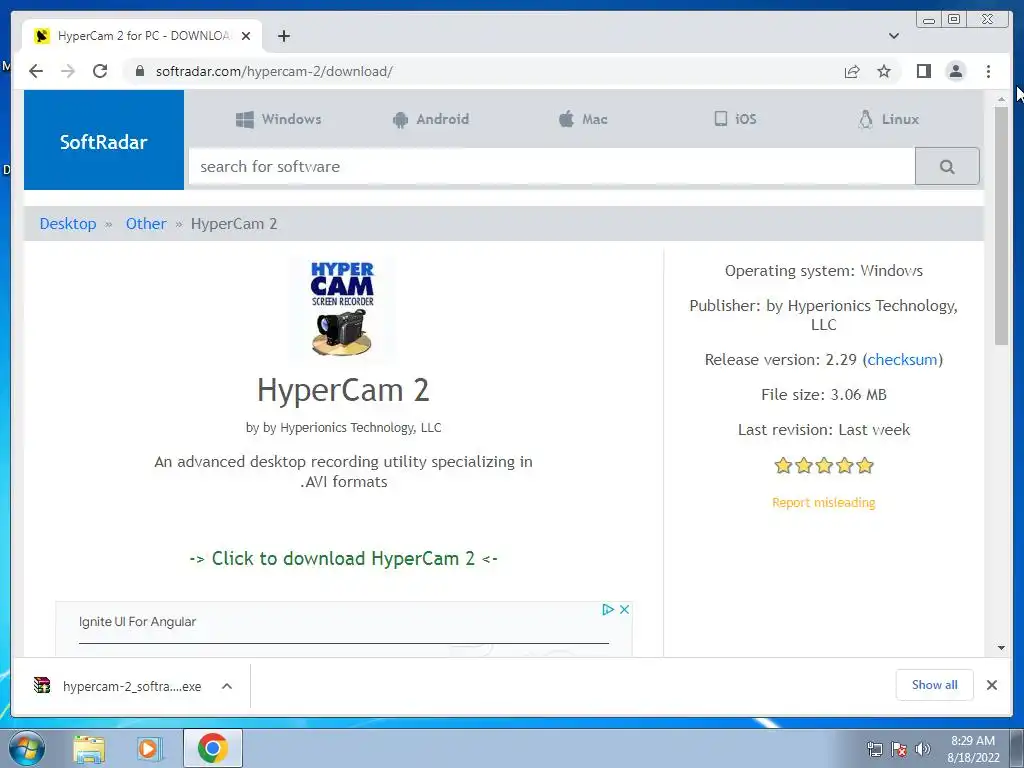The image size is (1024, 768).
Task: Open the Android software category
Action: (431, 119)
